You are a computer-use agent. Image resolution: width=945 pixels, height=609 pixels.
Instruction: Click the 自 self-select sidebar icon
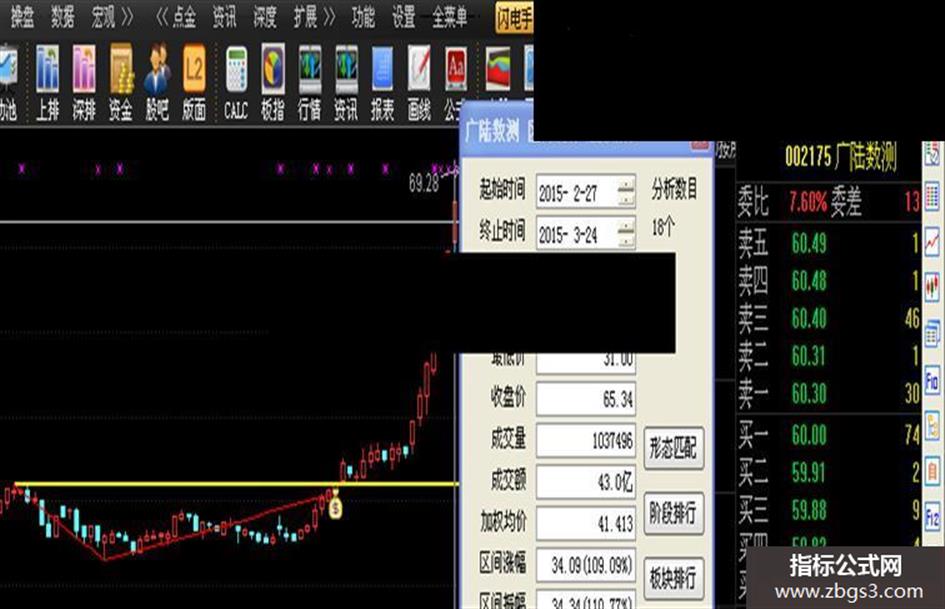click(x=932, y=471)
